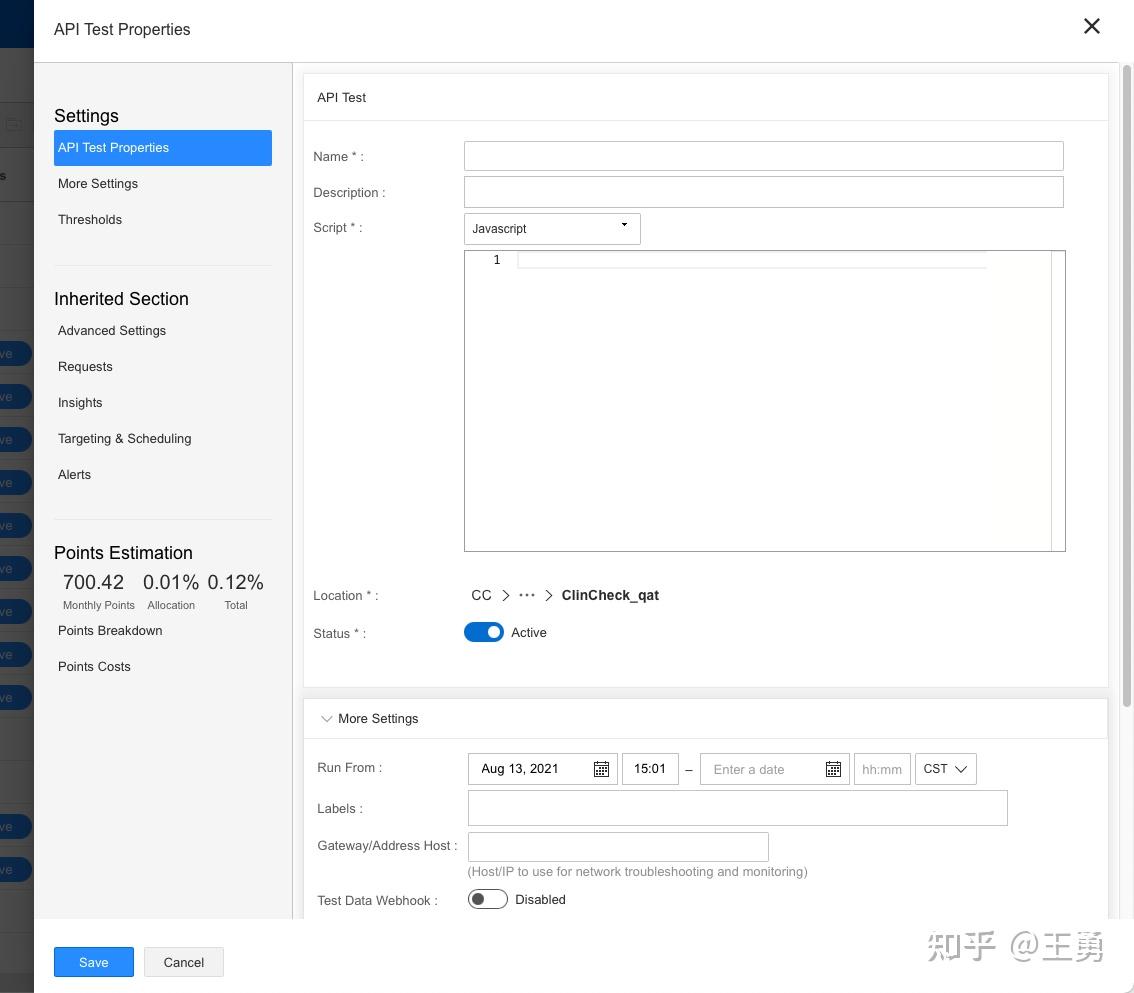This screenshot has height=993, width=1134.
Task: Cancel the API test edits
Action: pyautogui.click(x=183, y=961)
